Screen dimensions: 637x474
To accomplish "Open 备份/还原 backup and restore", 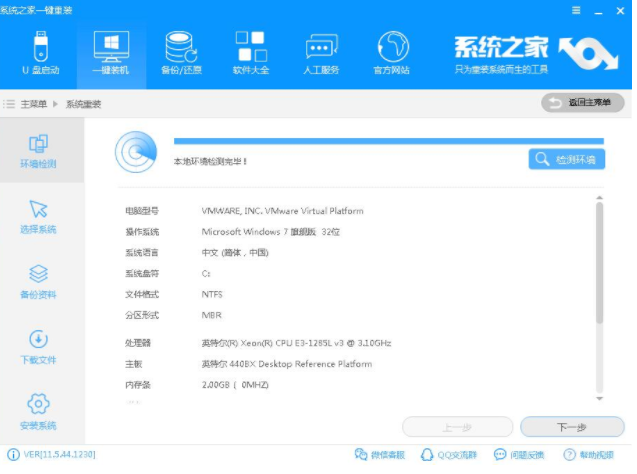I will pyautogui.click(x=181, y=52).
